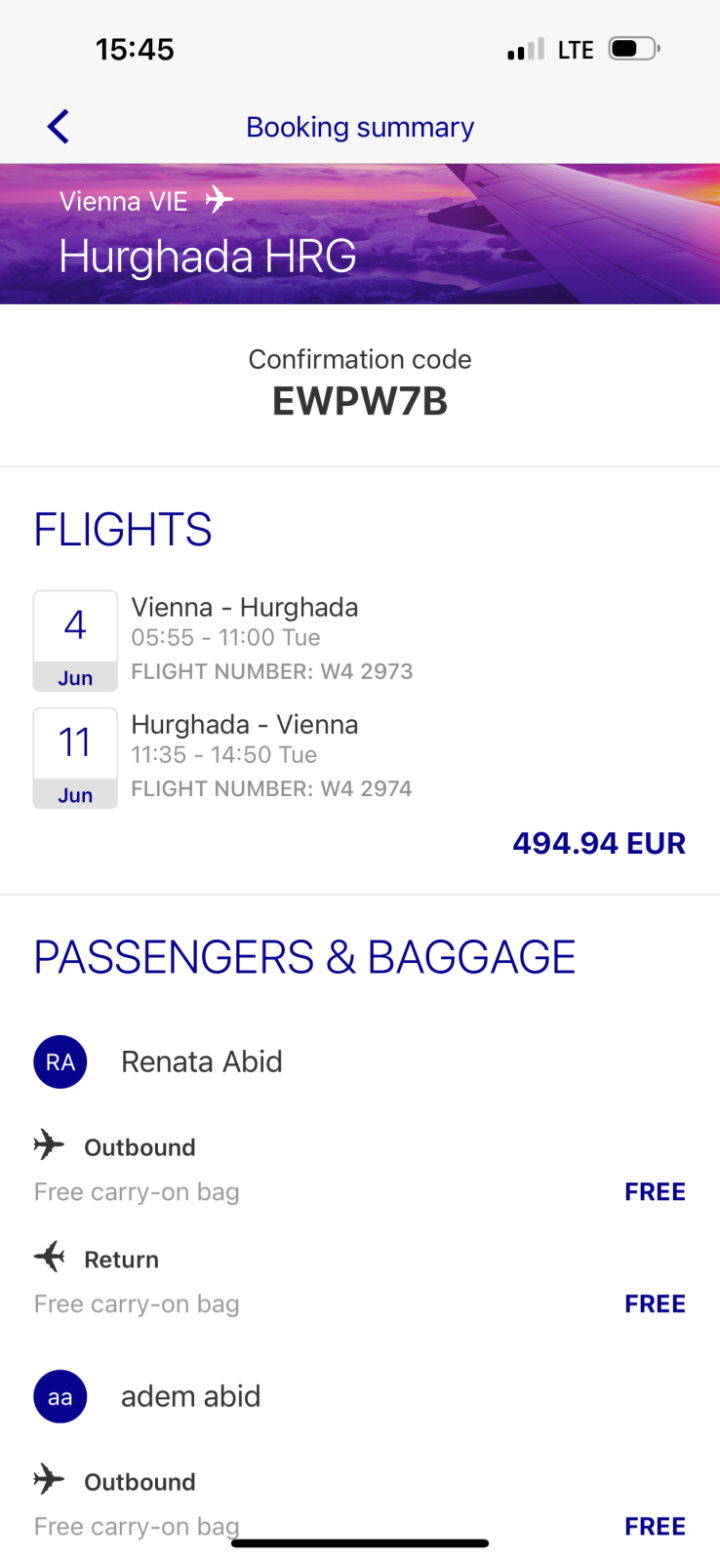Tap FREE next to Renata's outbound carry-on
This screenshot has height=1561, width=720.
click(655, 1192)
